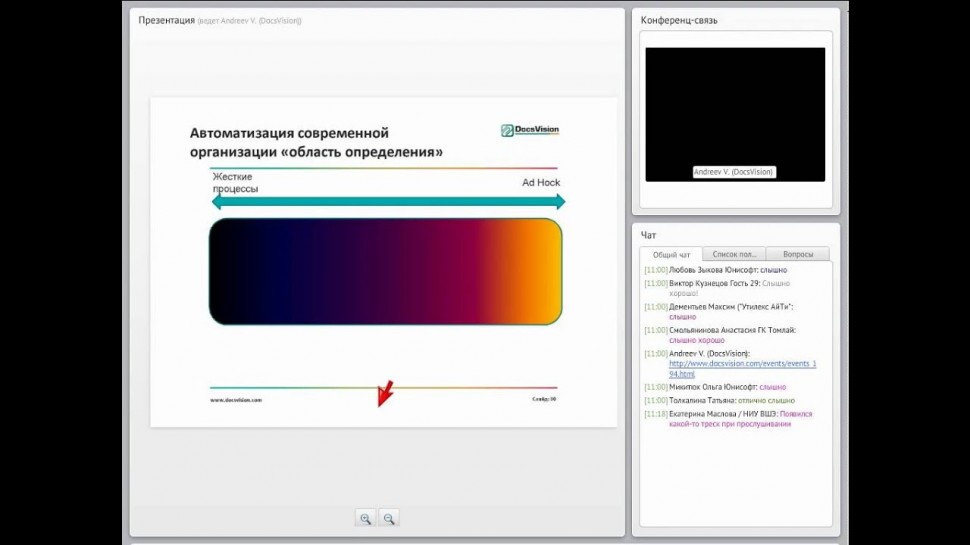Click the Чат panel header

tap(649, 235)
